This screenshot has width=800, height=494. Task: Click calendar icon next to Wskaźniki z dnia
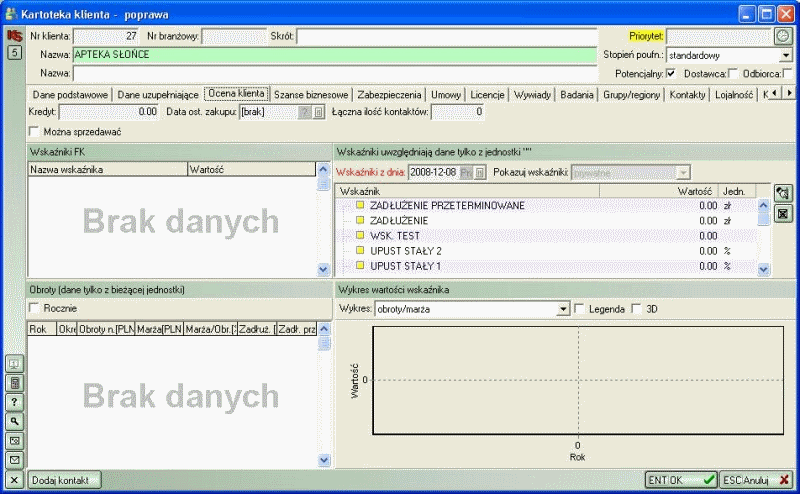[x=480, y=173]
